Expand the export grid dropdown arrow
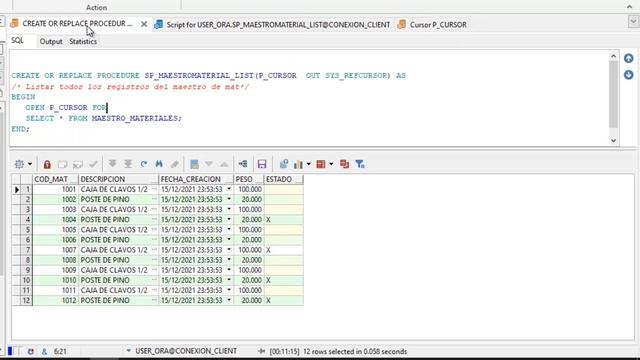Viewport: 640px width, 360px height. tap(331, 164)
